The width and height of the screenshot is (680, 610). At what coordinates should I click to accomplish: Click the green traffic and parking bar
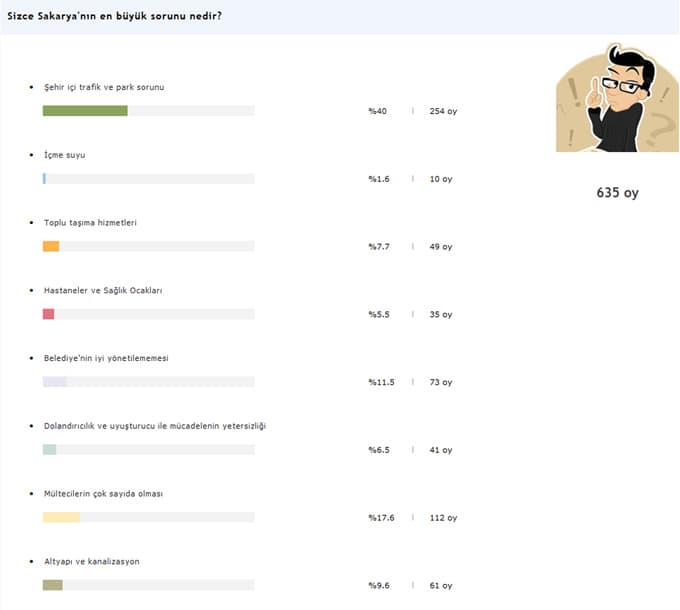(85, 111)
